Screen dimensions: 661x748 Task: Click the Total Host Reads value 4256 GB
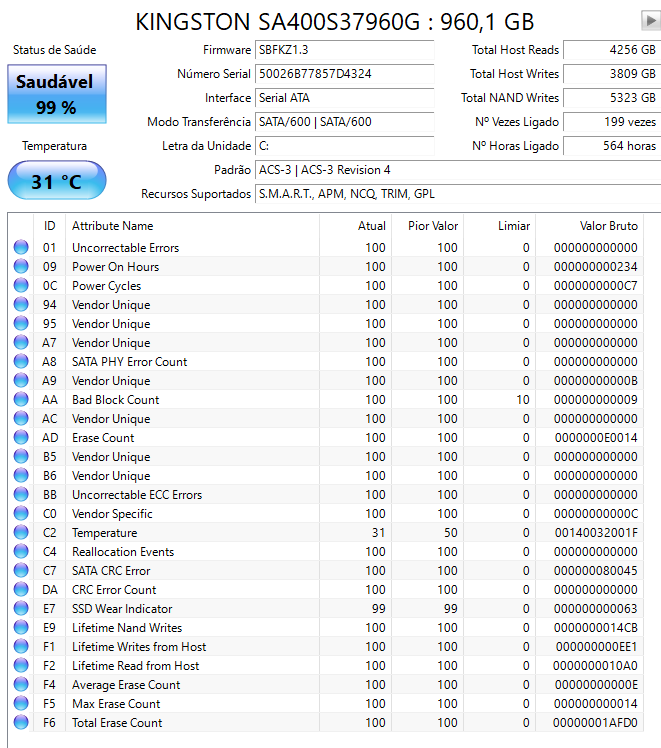(612, 50)
